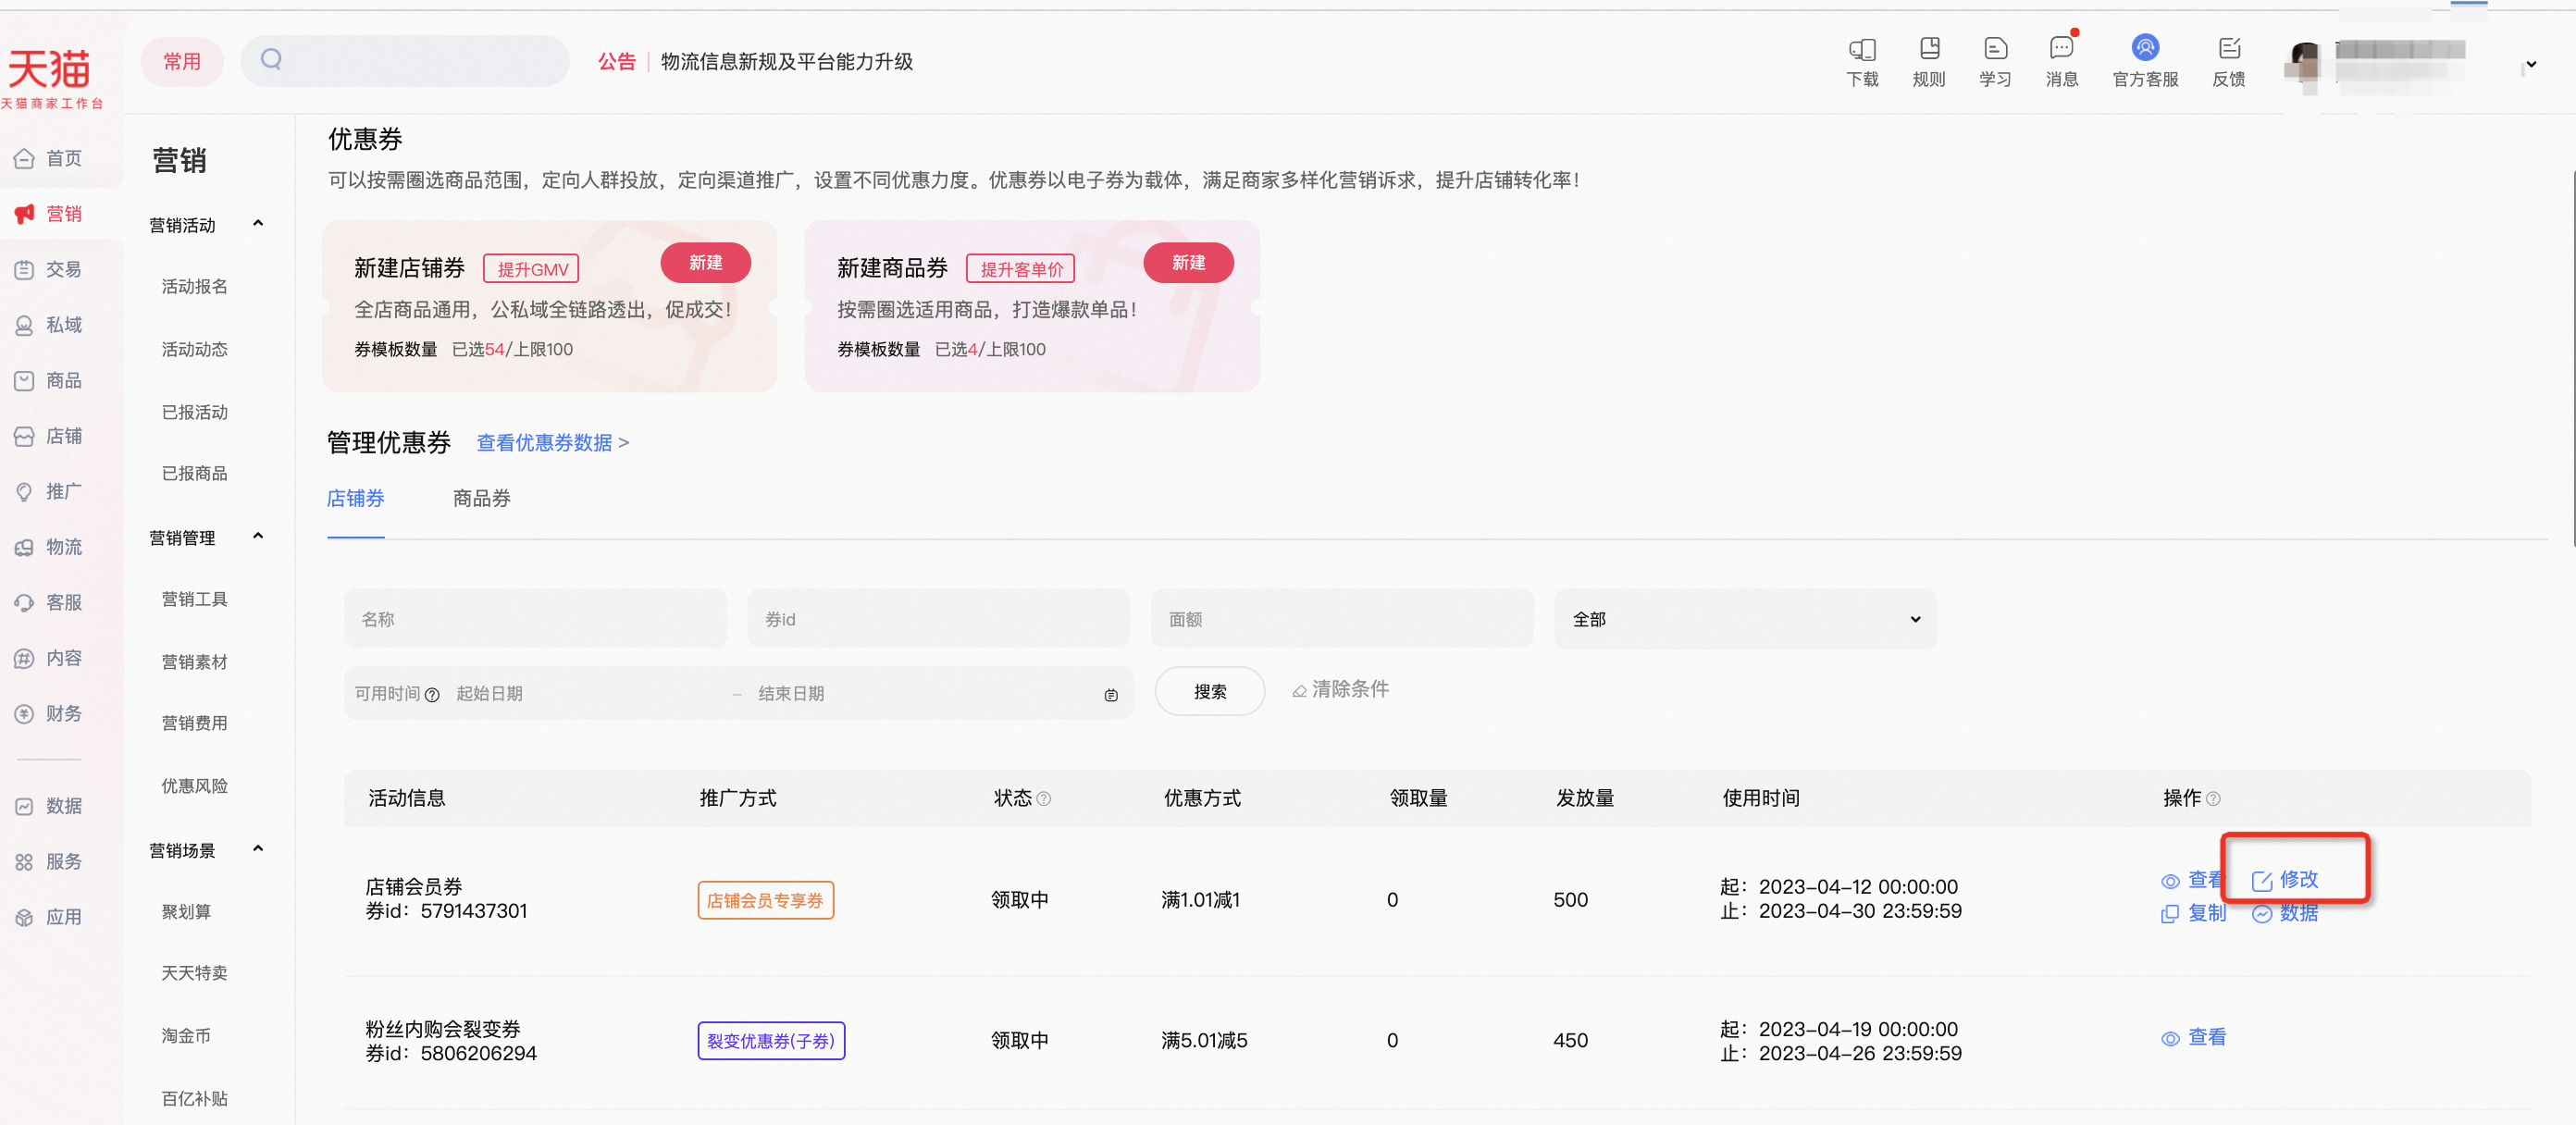Click the 可用时间 help icon
Viewport: 2576px width, 1125px height.
pos(432,695)
